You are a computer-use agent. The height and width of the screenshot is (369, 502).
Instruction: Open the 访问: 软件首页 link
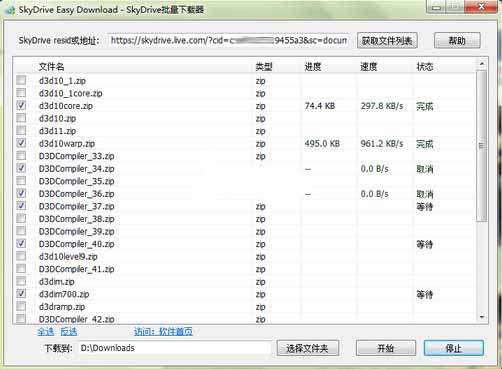(163, 332)
